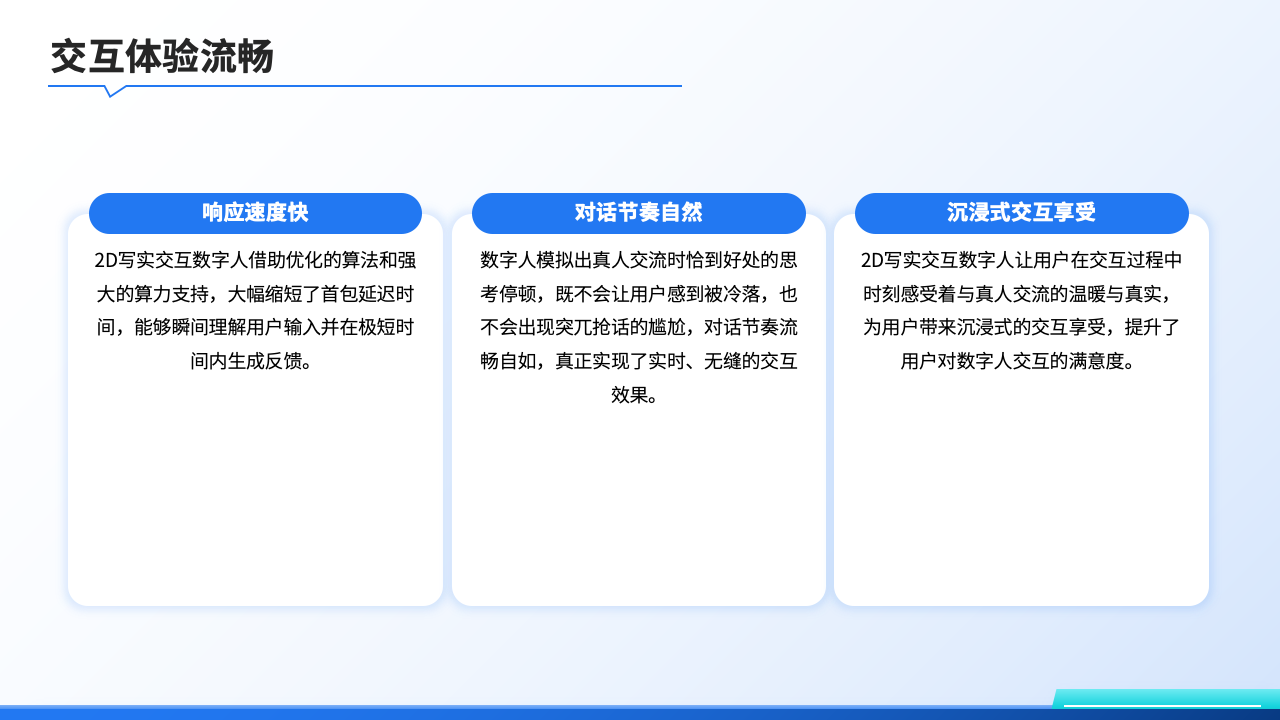Click the text line 效果。 in middle card
This screenshot has width=1280, height=720.
639,395
